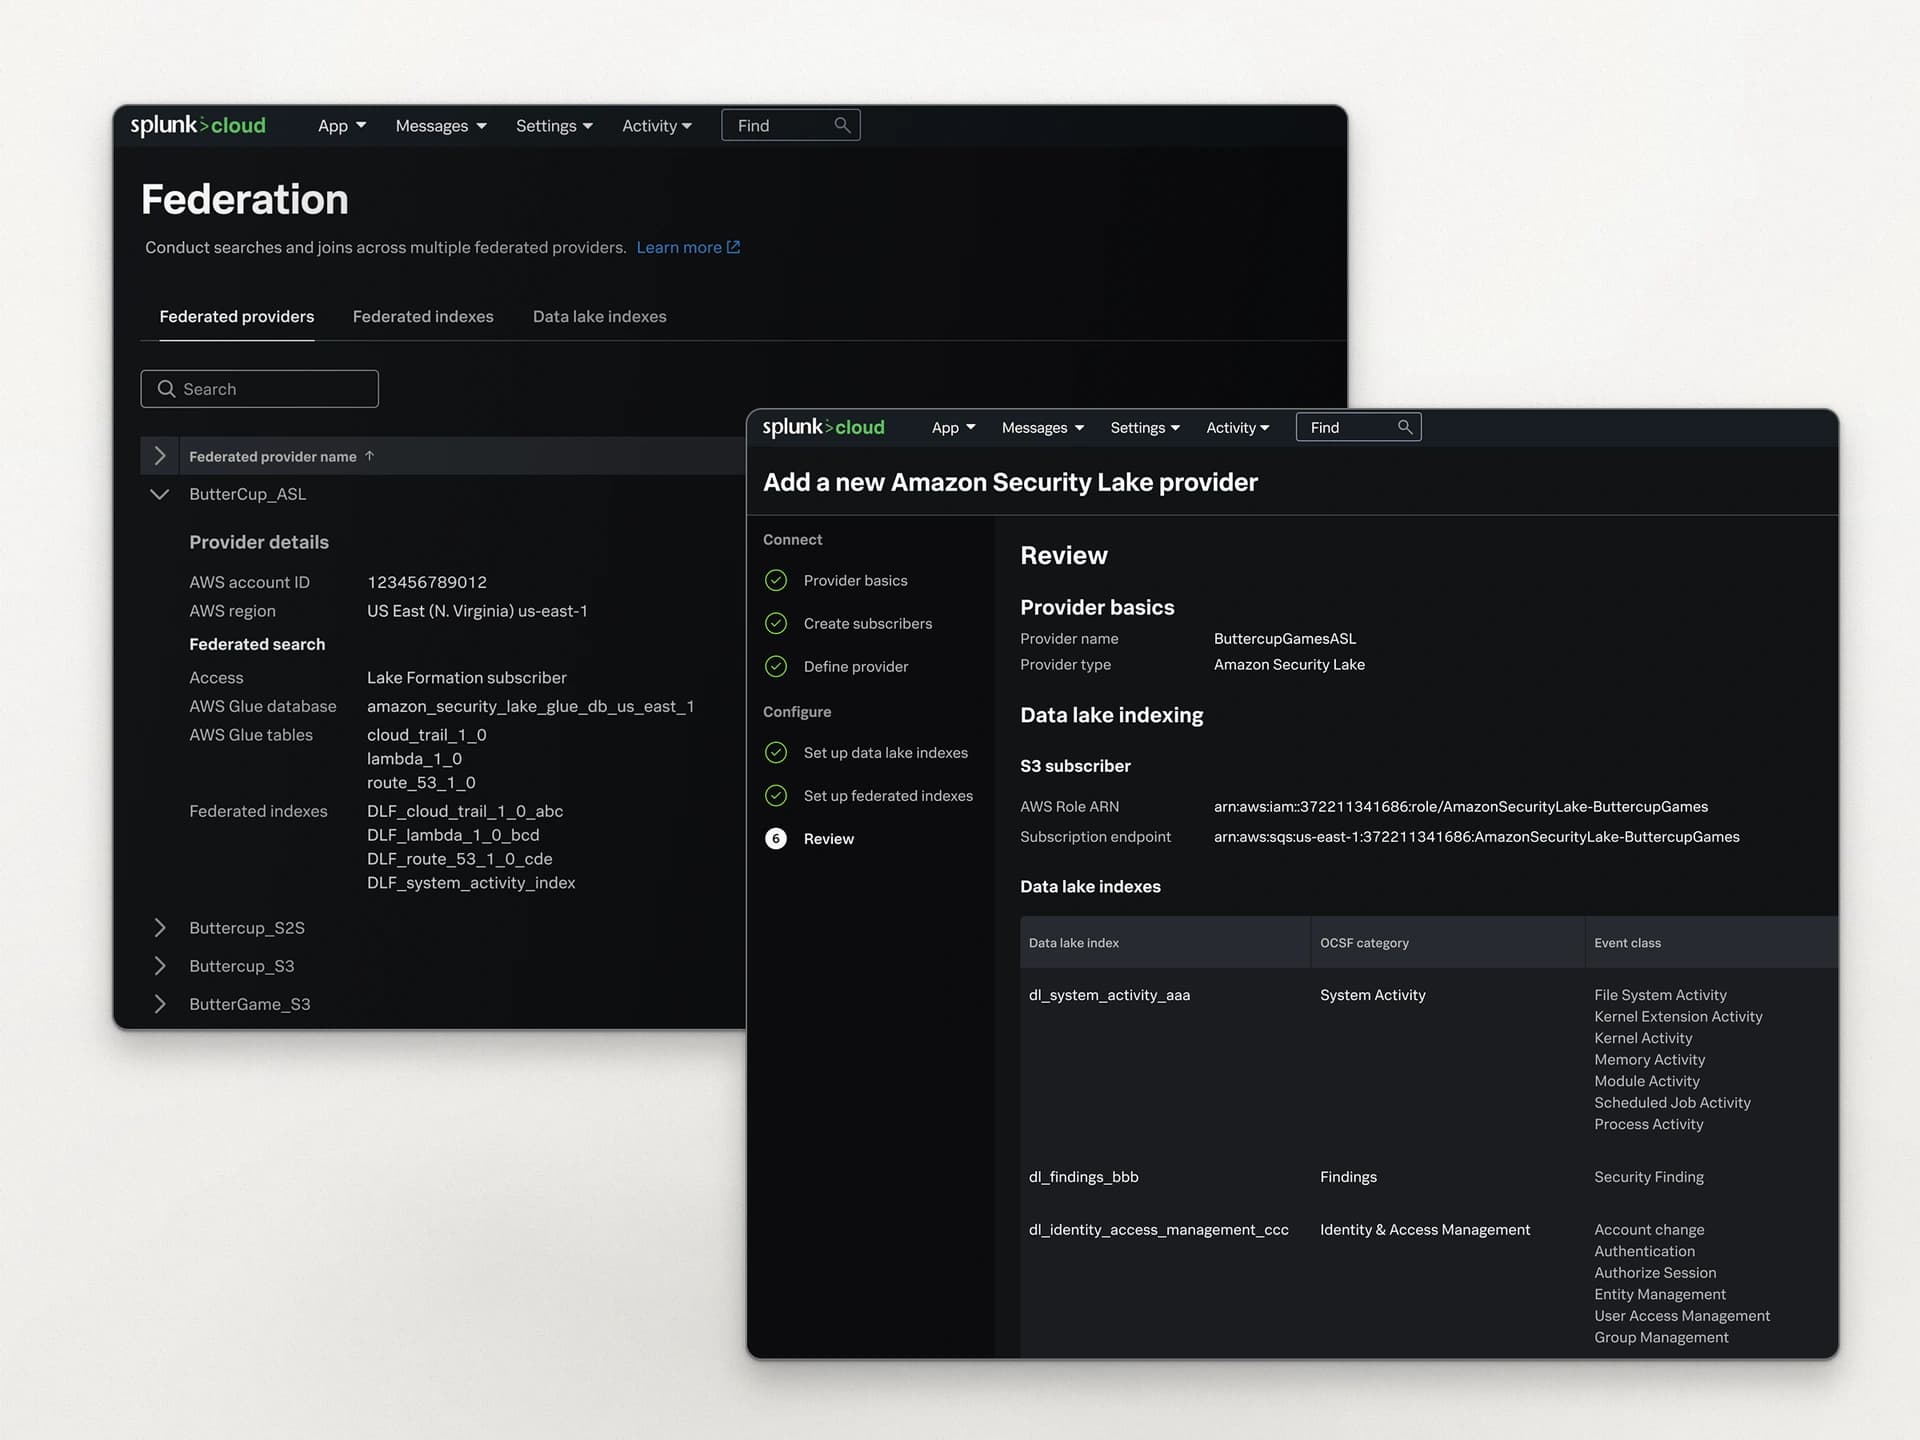Viewport: 1920px width, 1440px height.
Task: Go to the Provider basics step
Action: (855, 580)
